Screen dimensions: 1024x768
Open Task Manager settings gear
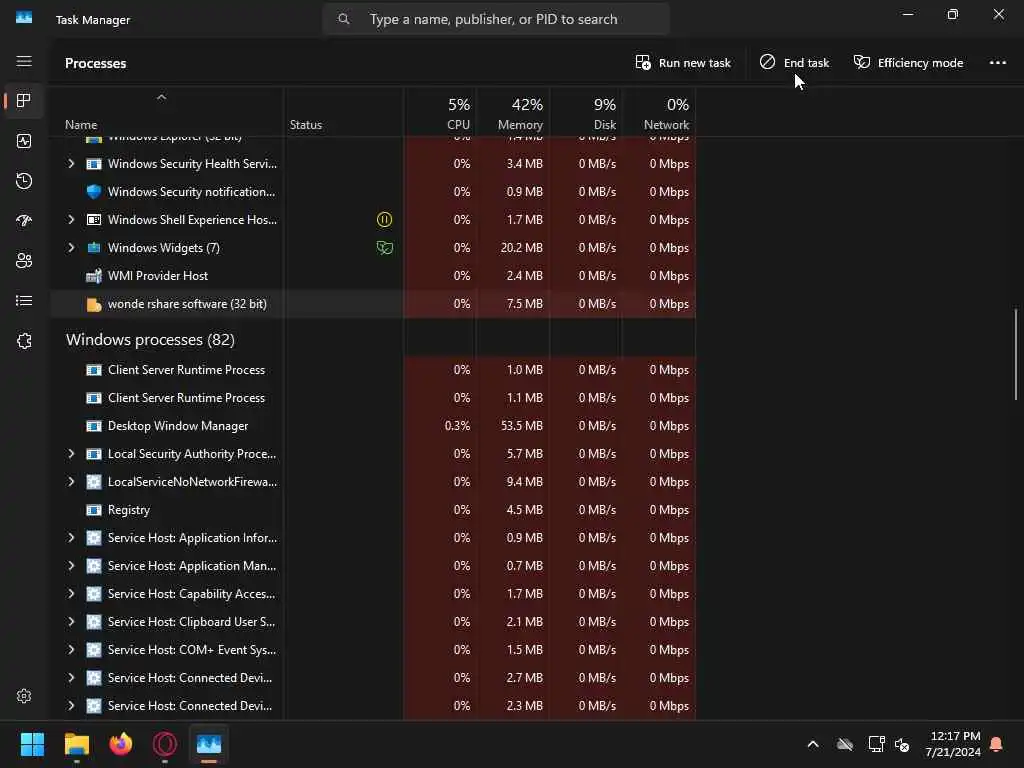tap(24, 696)
